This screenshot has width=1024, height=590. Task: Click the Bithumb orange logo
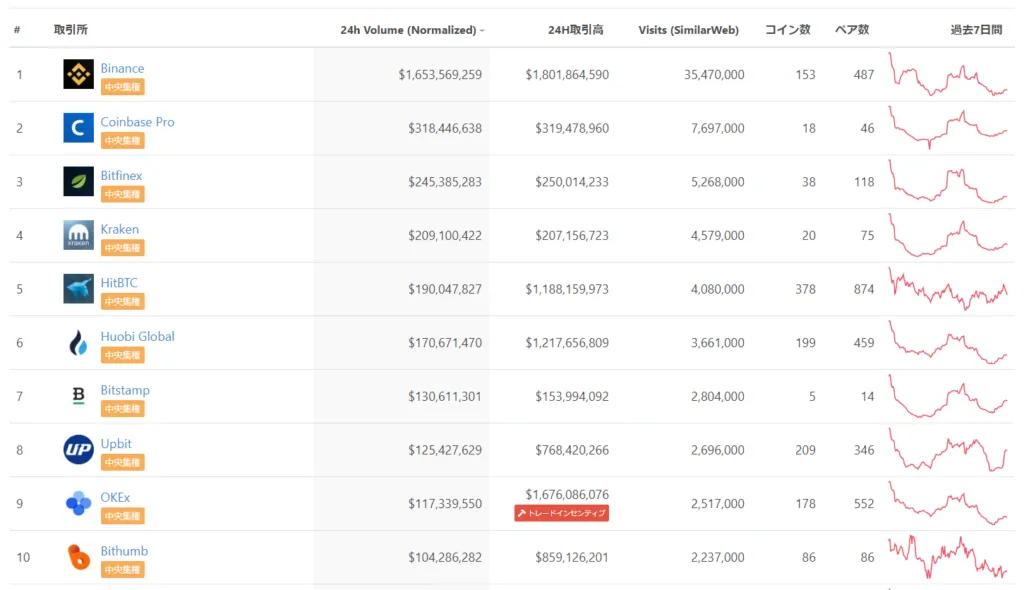(78, 557)
